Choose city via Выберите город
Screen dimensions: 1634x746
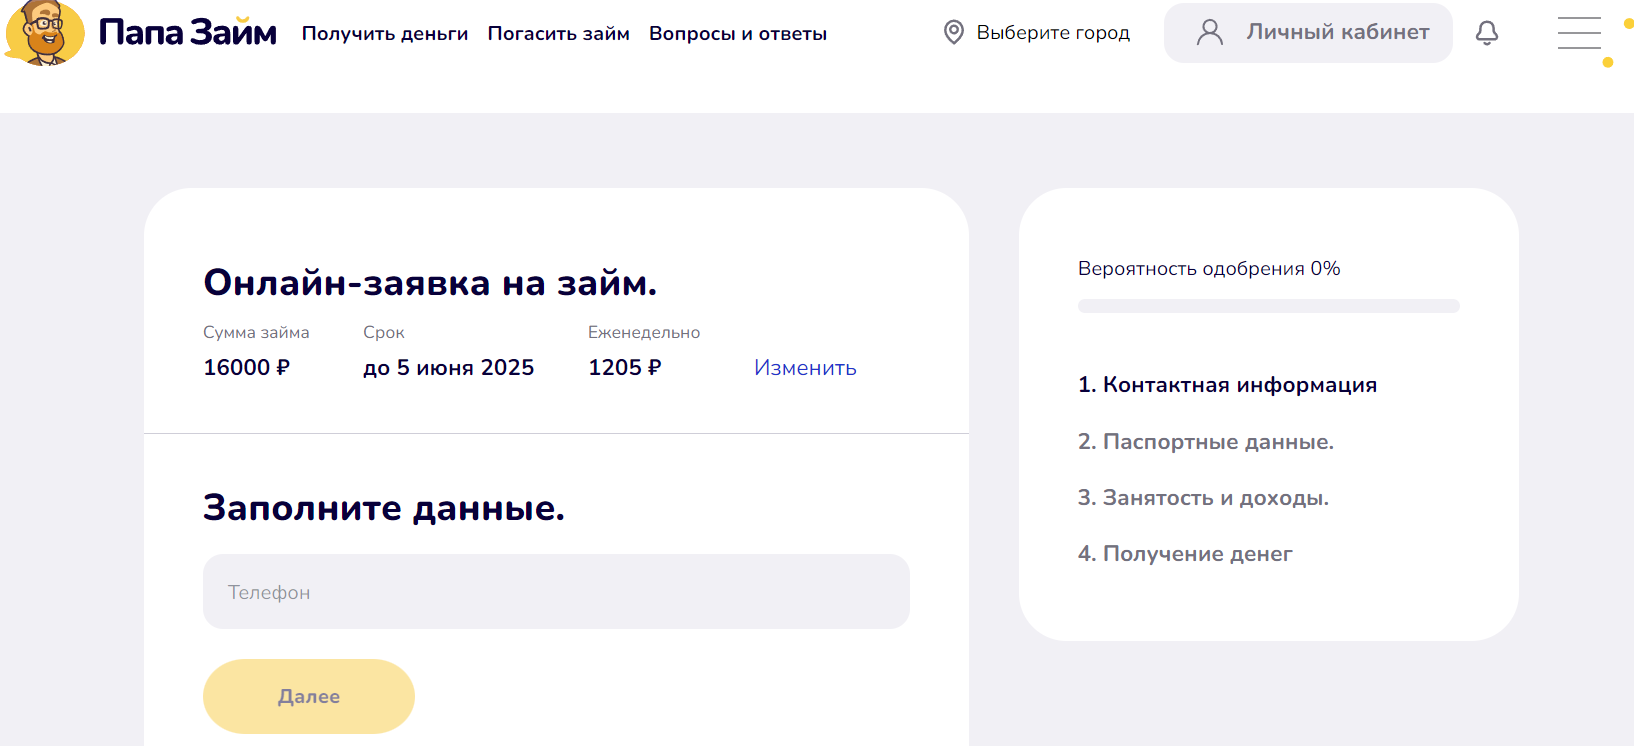(x=1053, y=32)
